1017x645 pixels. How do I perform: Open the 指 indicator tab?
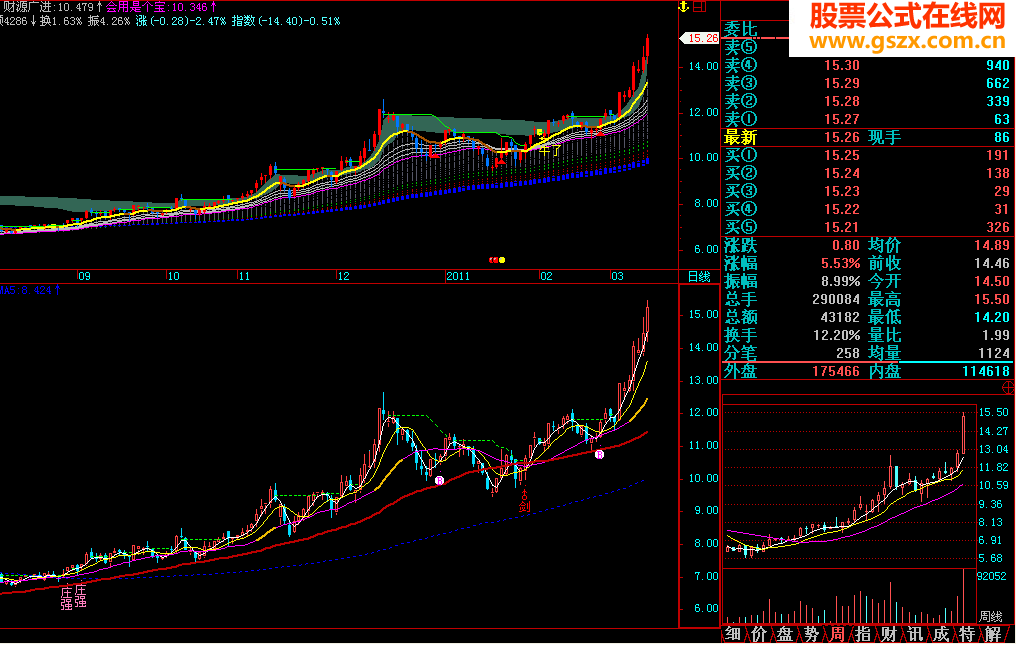(x=863, y=634)
